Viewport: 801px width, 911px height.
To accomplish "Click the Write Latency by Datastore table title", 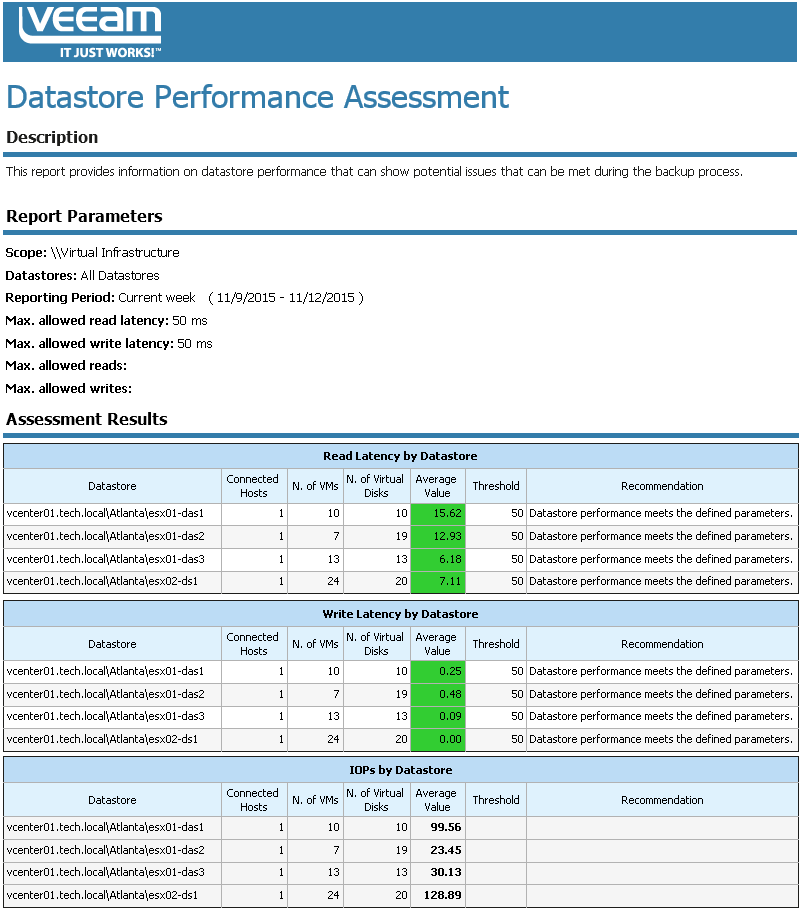I will pyautogui.click(x=400, y=614).
